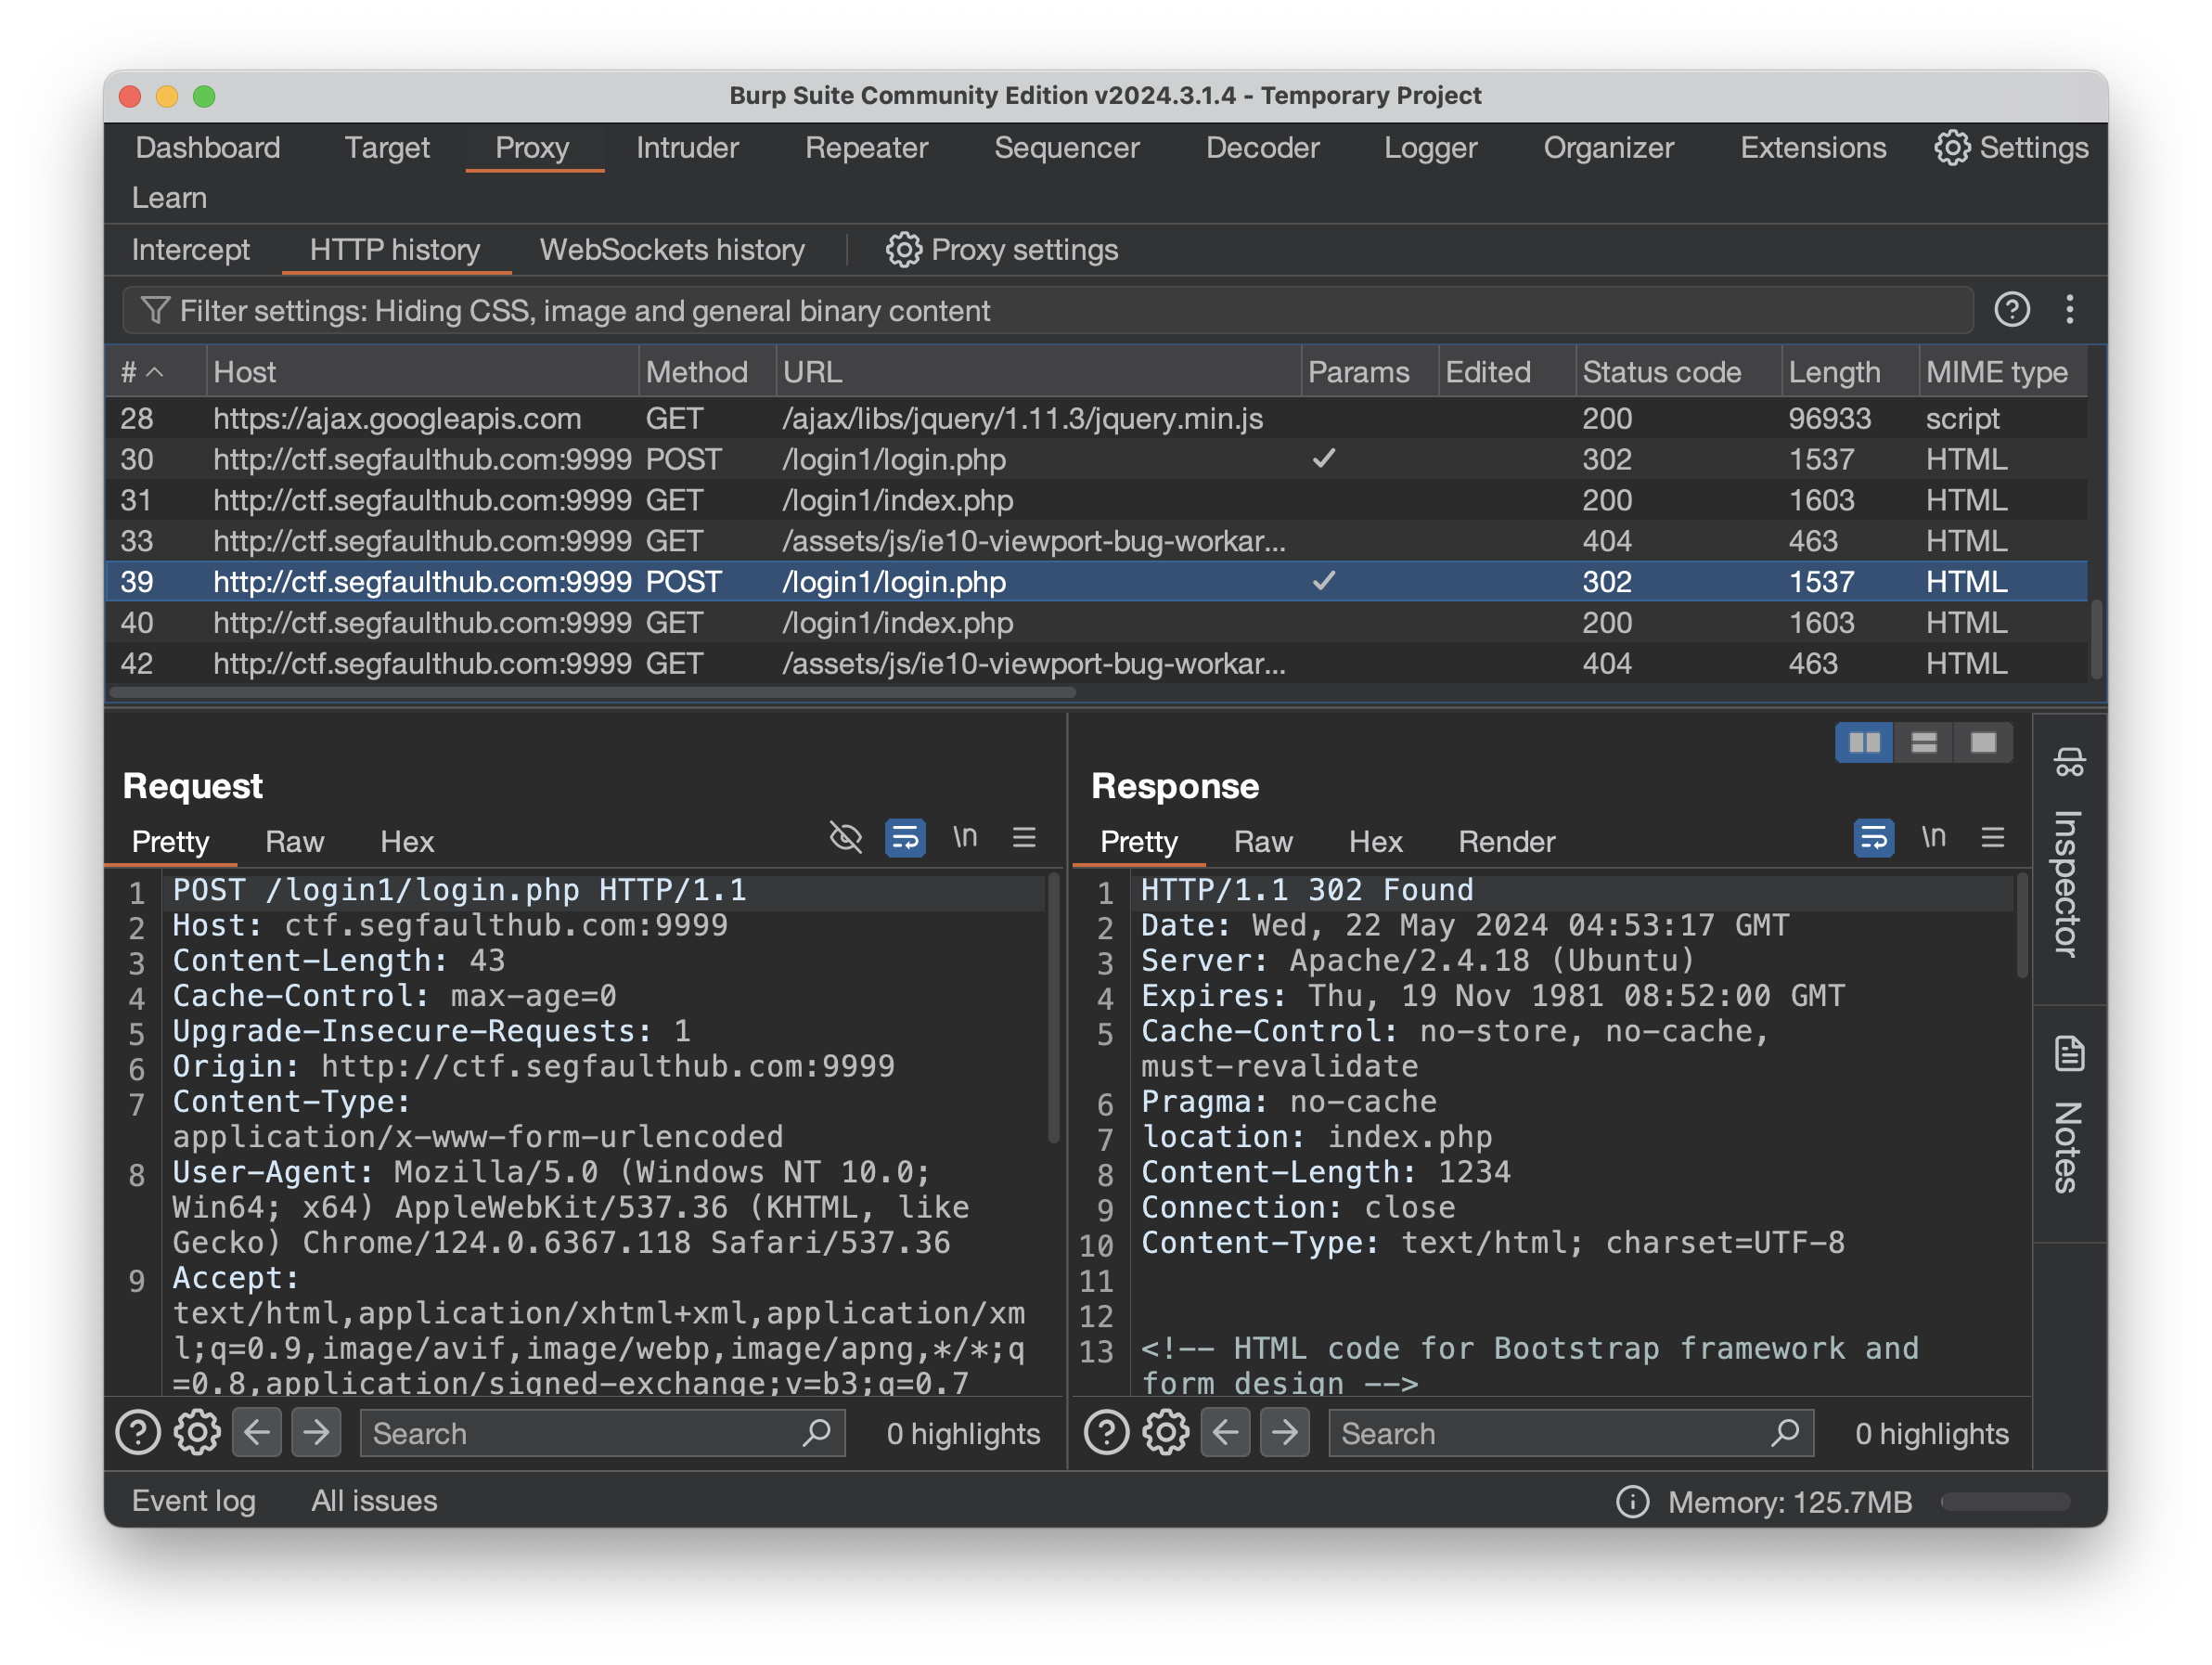Select the combined tab view layout icon
Viewport: 2212px width, 1665px height.
(x=1982, y=743)
